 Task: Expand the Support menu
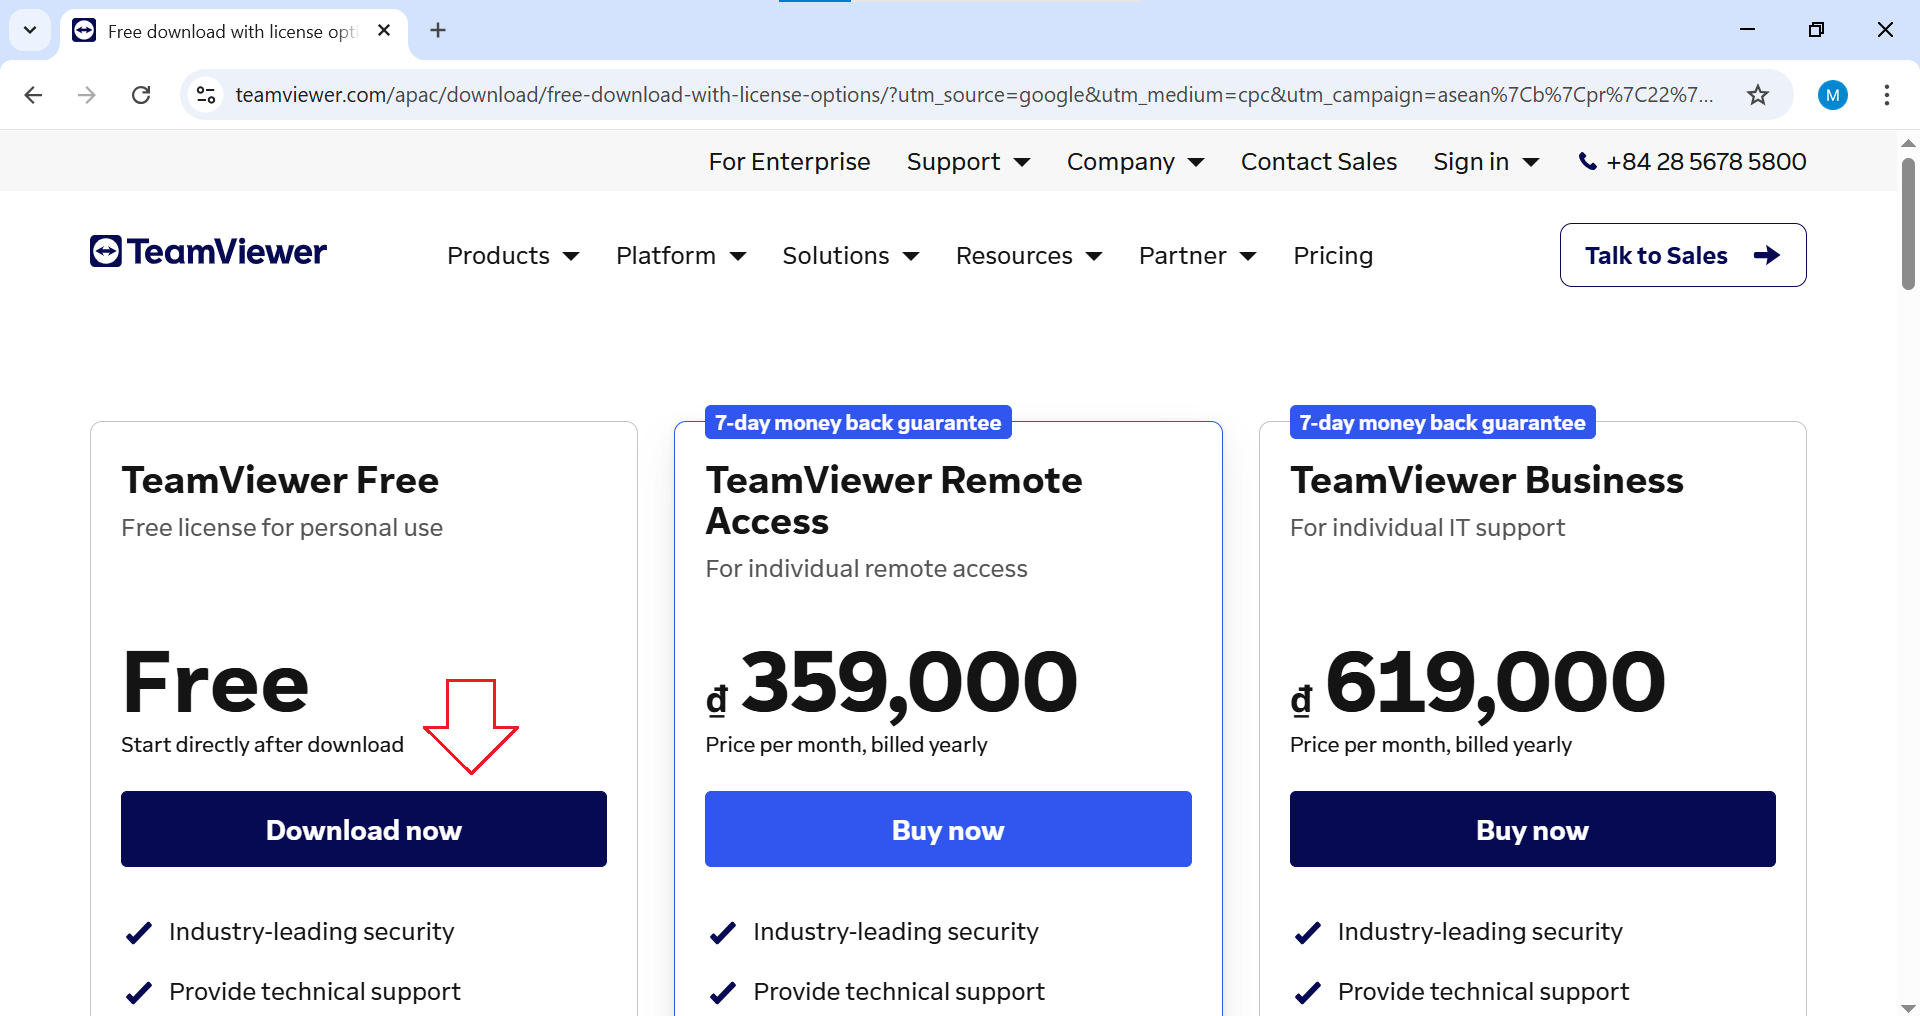coord(967,162)
